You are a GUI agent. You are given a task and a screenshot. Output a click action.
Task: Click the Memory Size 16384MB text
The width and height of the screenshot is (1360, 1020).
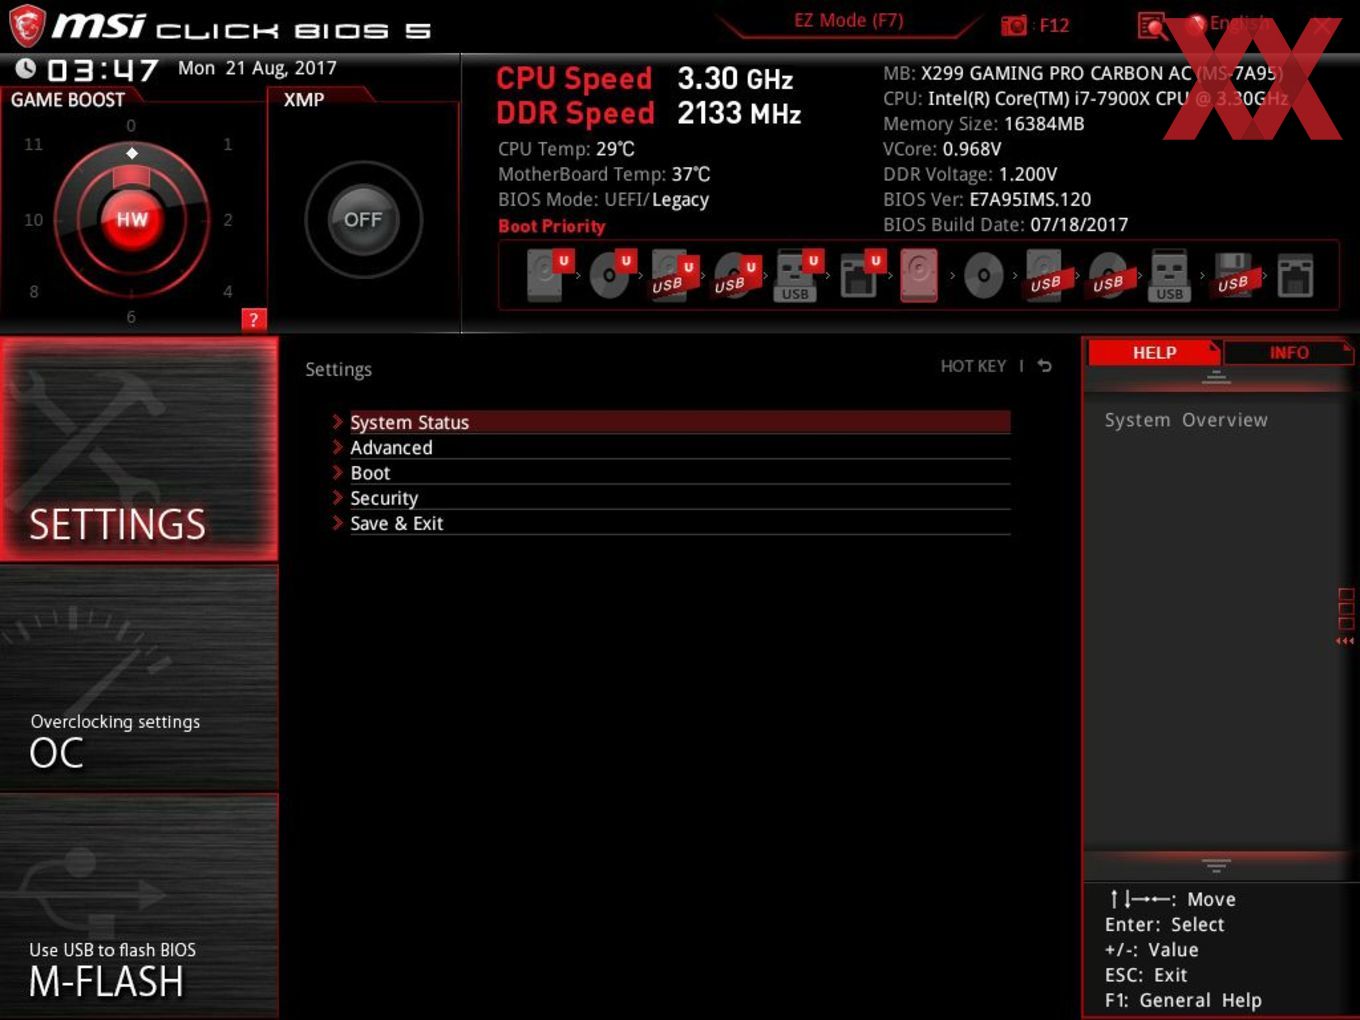click(983, 124)
